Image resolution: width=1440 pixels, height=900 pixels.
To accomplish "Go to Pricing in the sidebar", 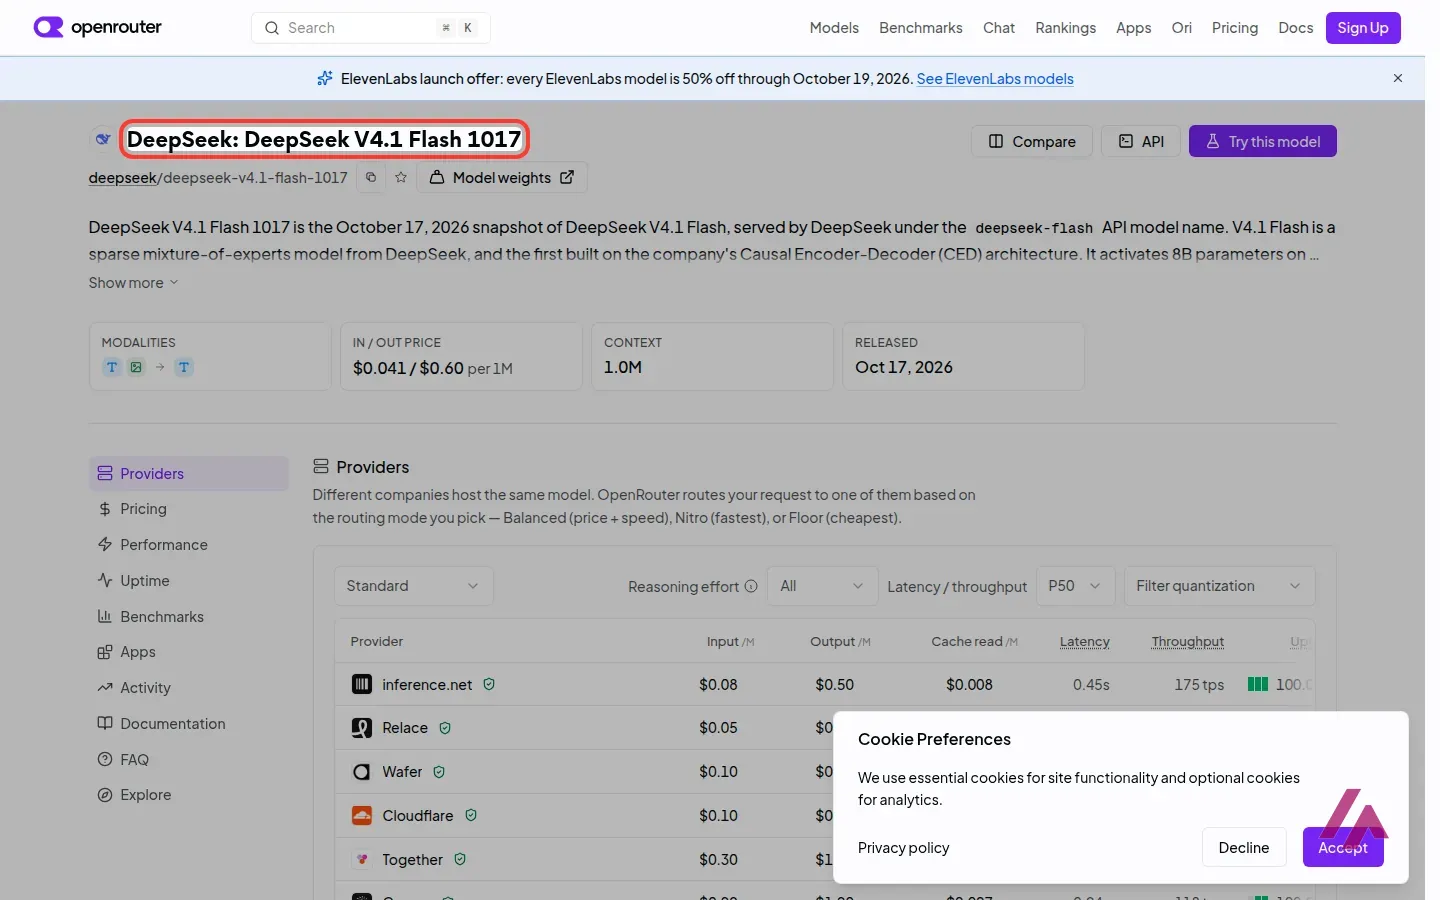I will [x=188, y=509].
